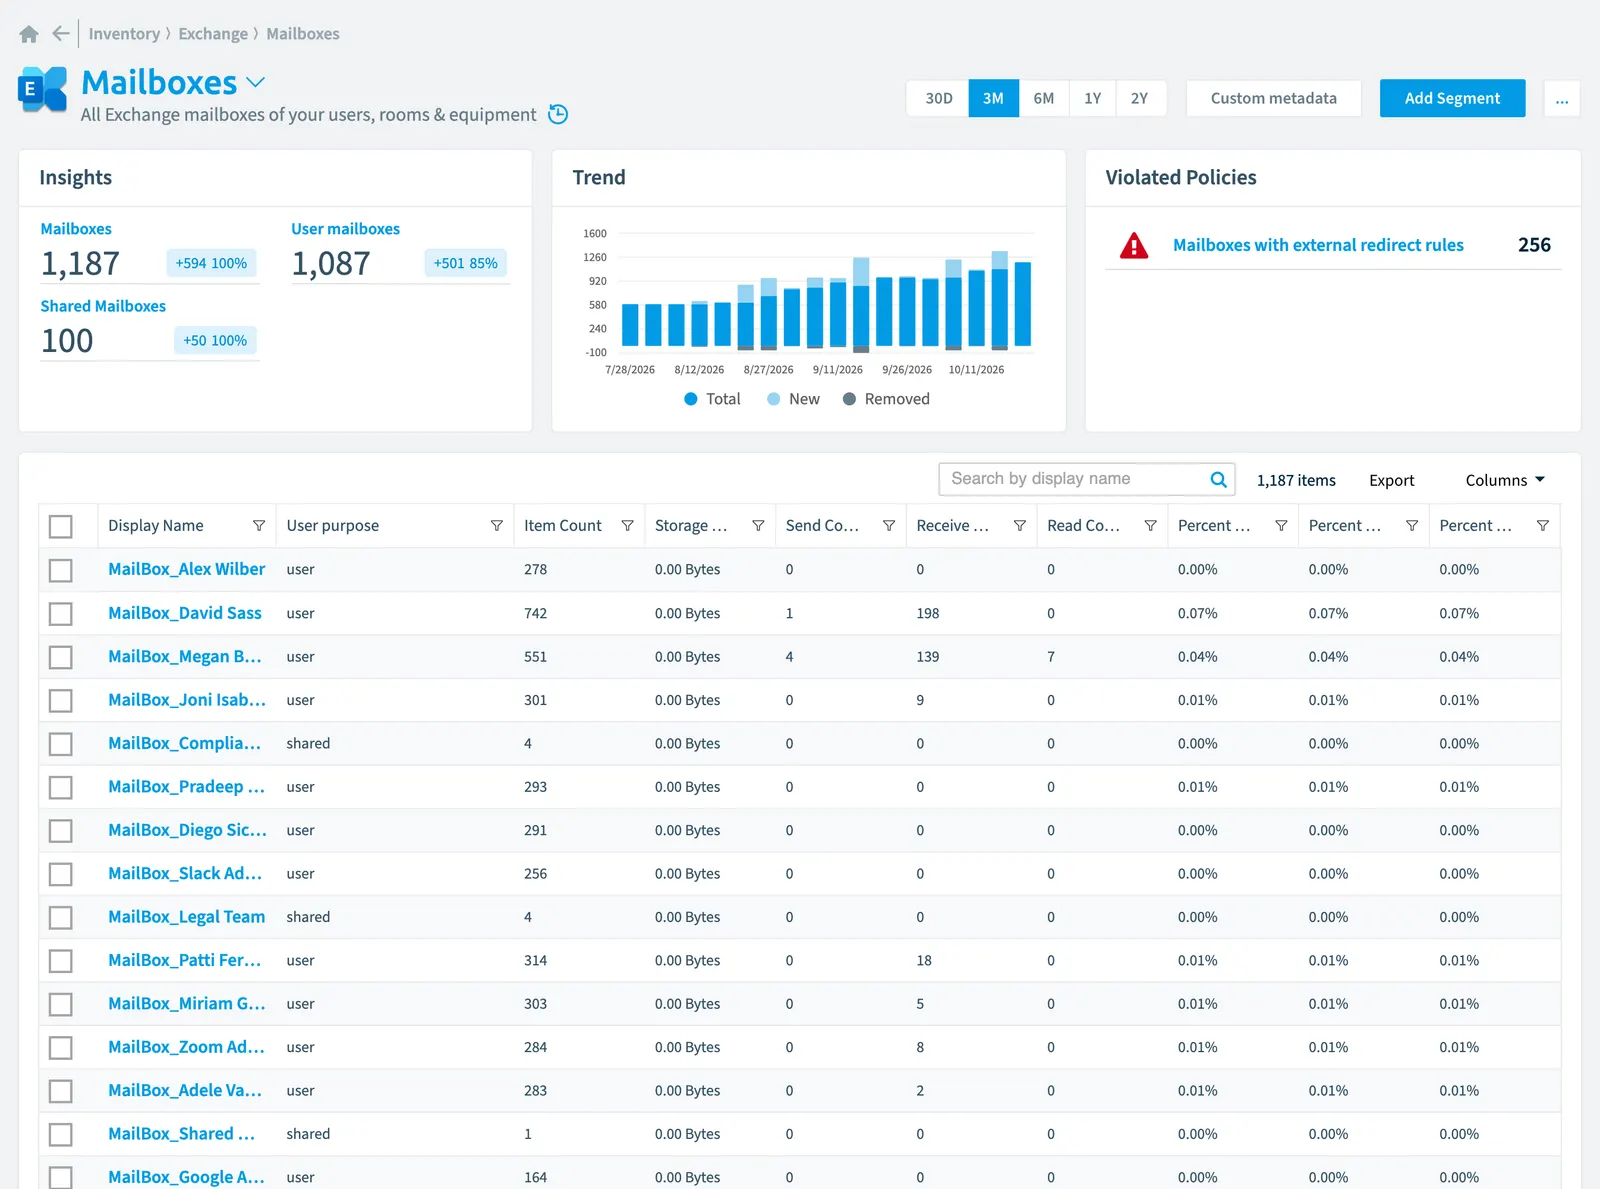Open the Shared Mailboxes insight

click(x=103, y=306)
